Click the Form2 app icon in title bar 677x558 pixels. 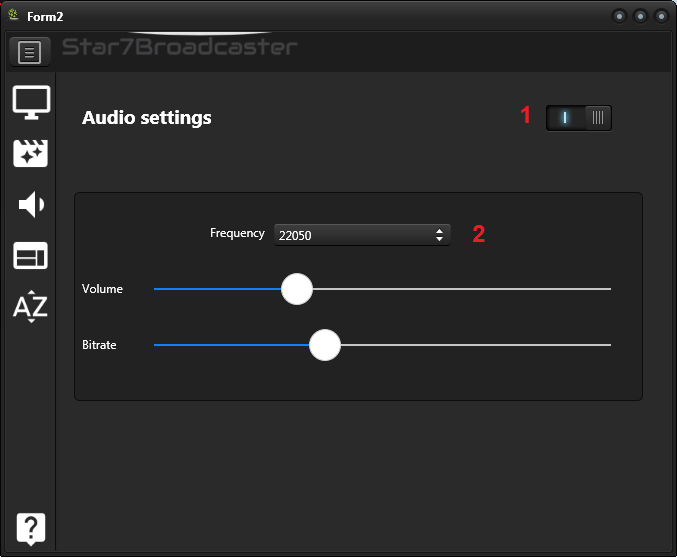pos(13,15)
